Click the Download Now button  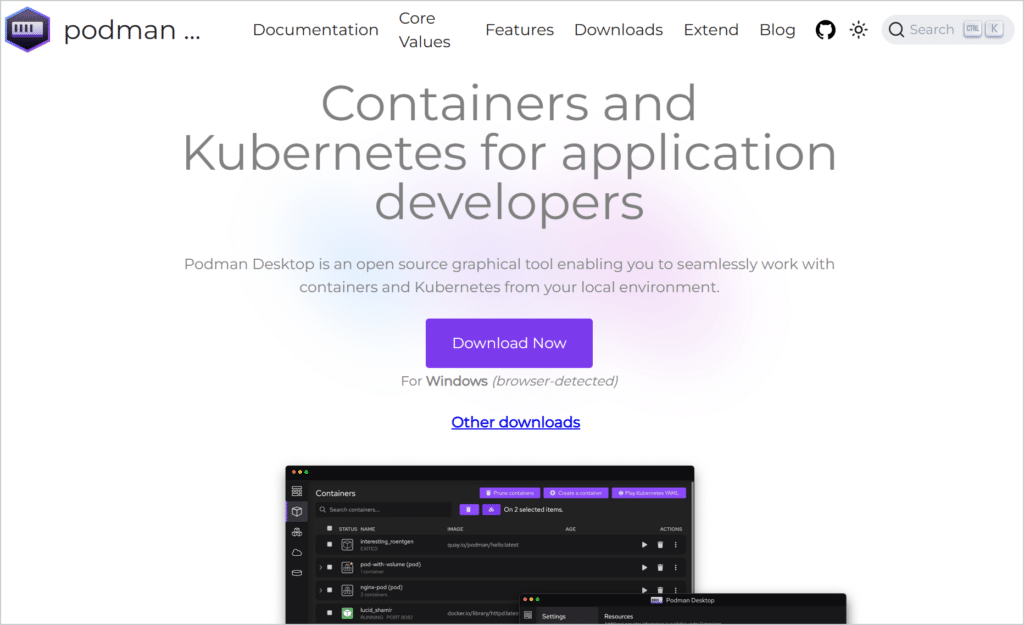click(509, 343)
